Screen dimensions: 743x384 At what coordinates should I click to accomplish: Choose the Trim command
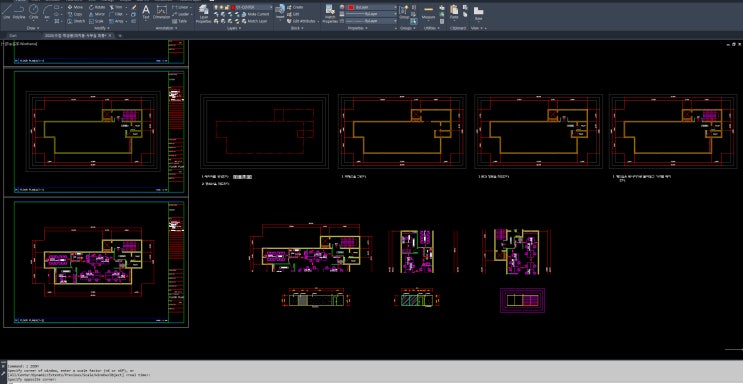click(116, 7)
